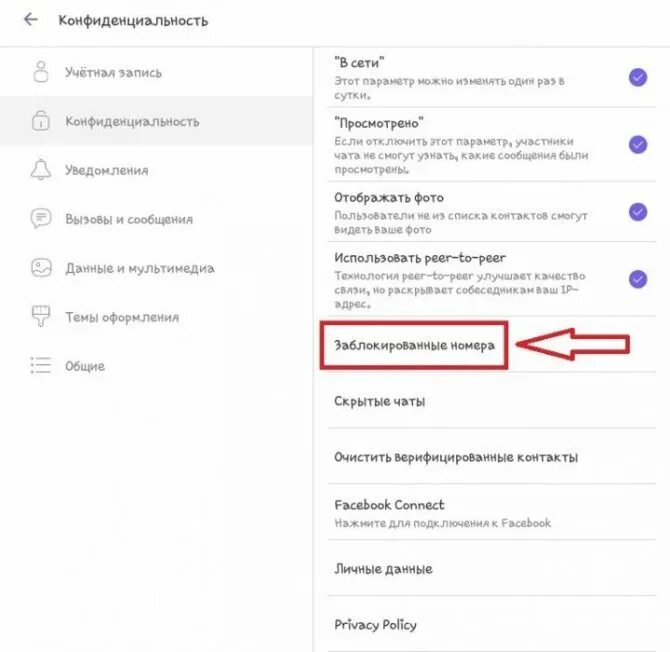The width and height of the screenshot is (670, 652).
Task: Select Вызовы и сообщения in sidebar
Action: point(128,219)
